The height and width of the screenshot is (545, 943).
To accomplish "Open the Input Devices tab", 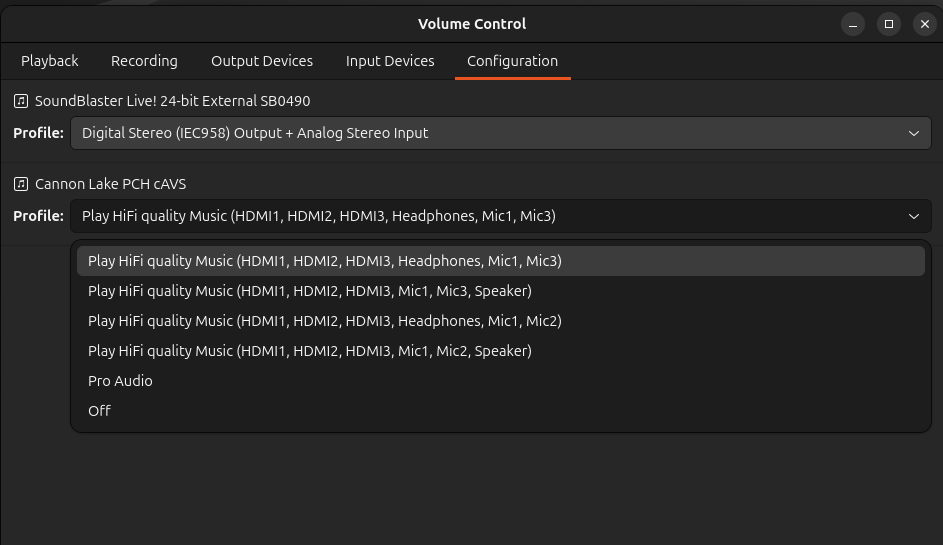I will tap(390, 61).
